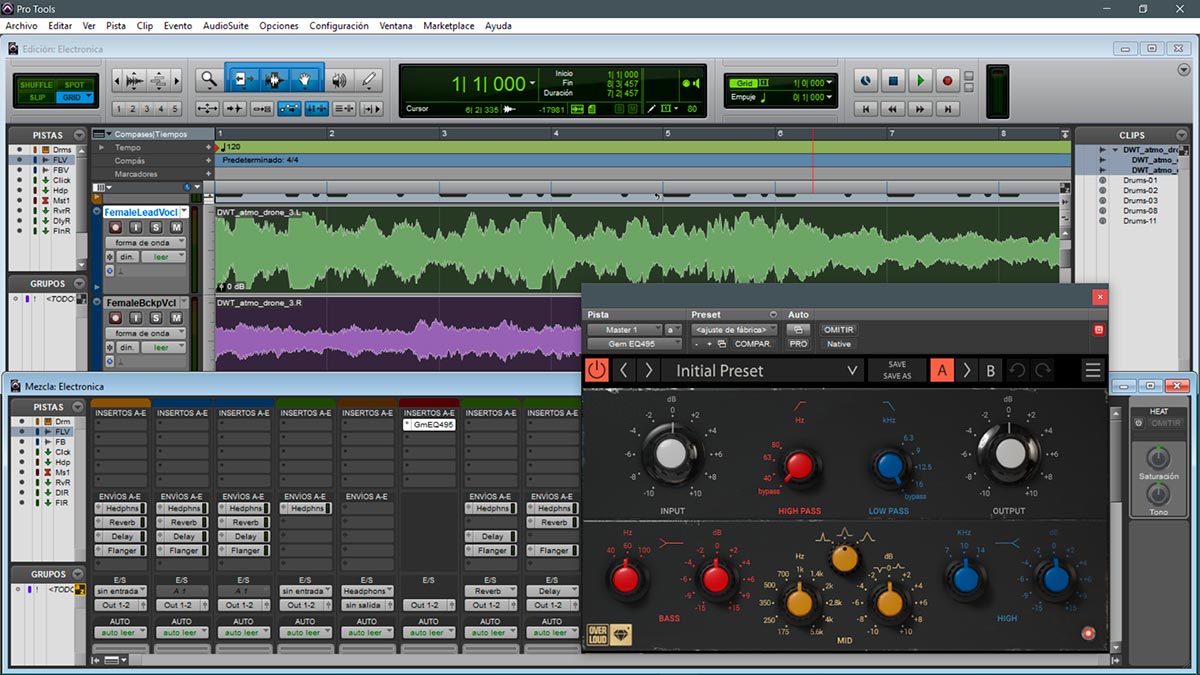Screen dimensions: 1200x675
Task: Switch to plugin state B
Action: [x=990, y=370]
